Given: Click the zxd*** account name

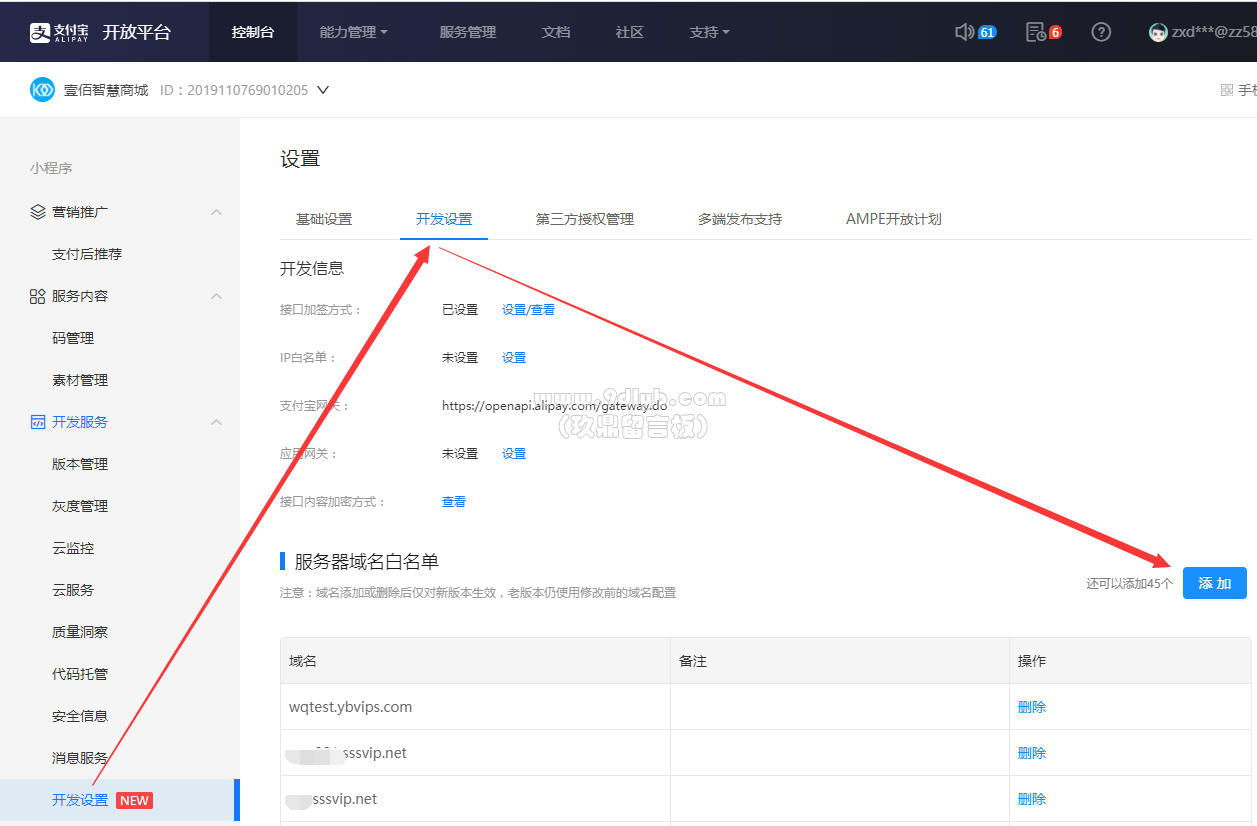Looking at the screenshot, I should 1214,32.
